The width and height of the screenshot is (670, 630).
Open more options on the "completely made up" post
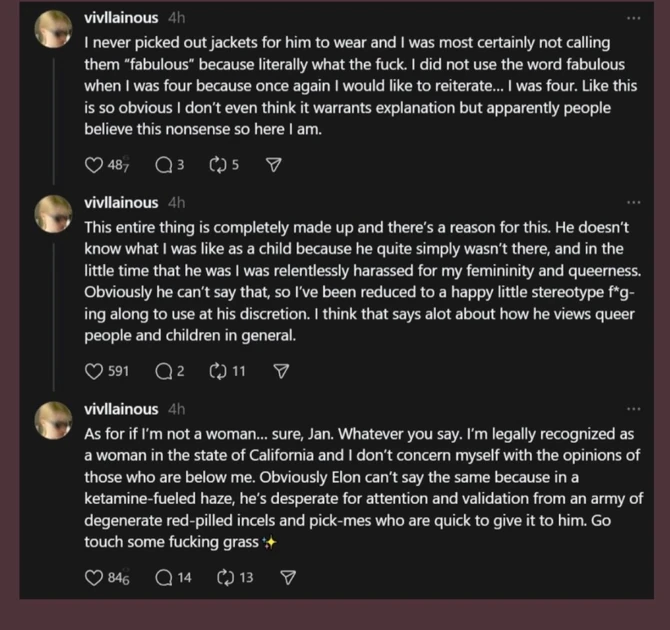click(x=632, y=202)
